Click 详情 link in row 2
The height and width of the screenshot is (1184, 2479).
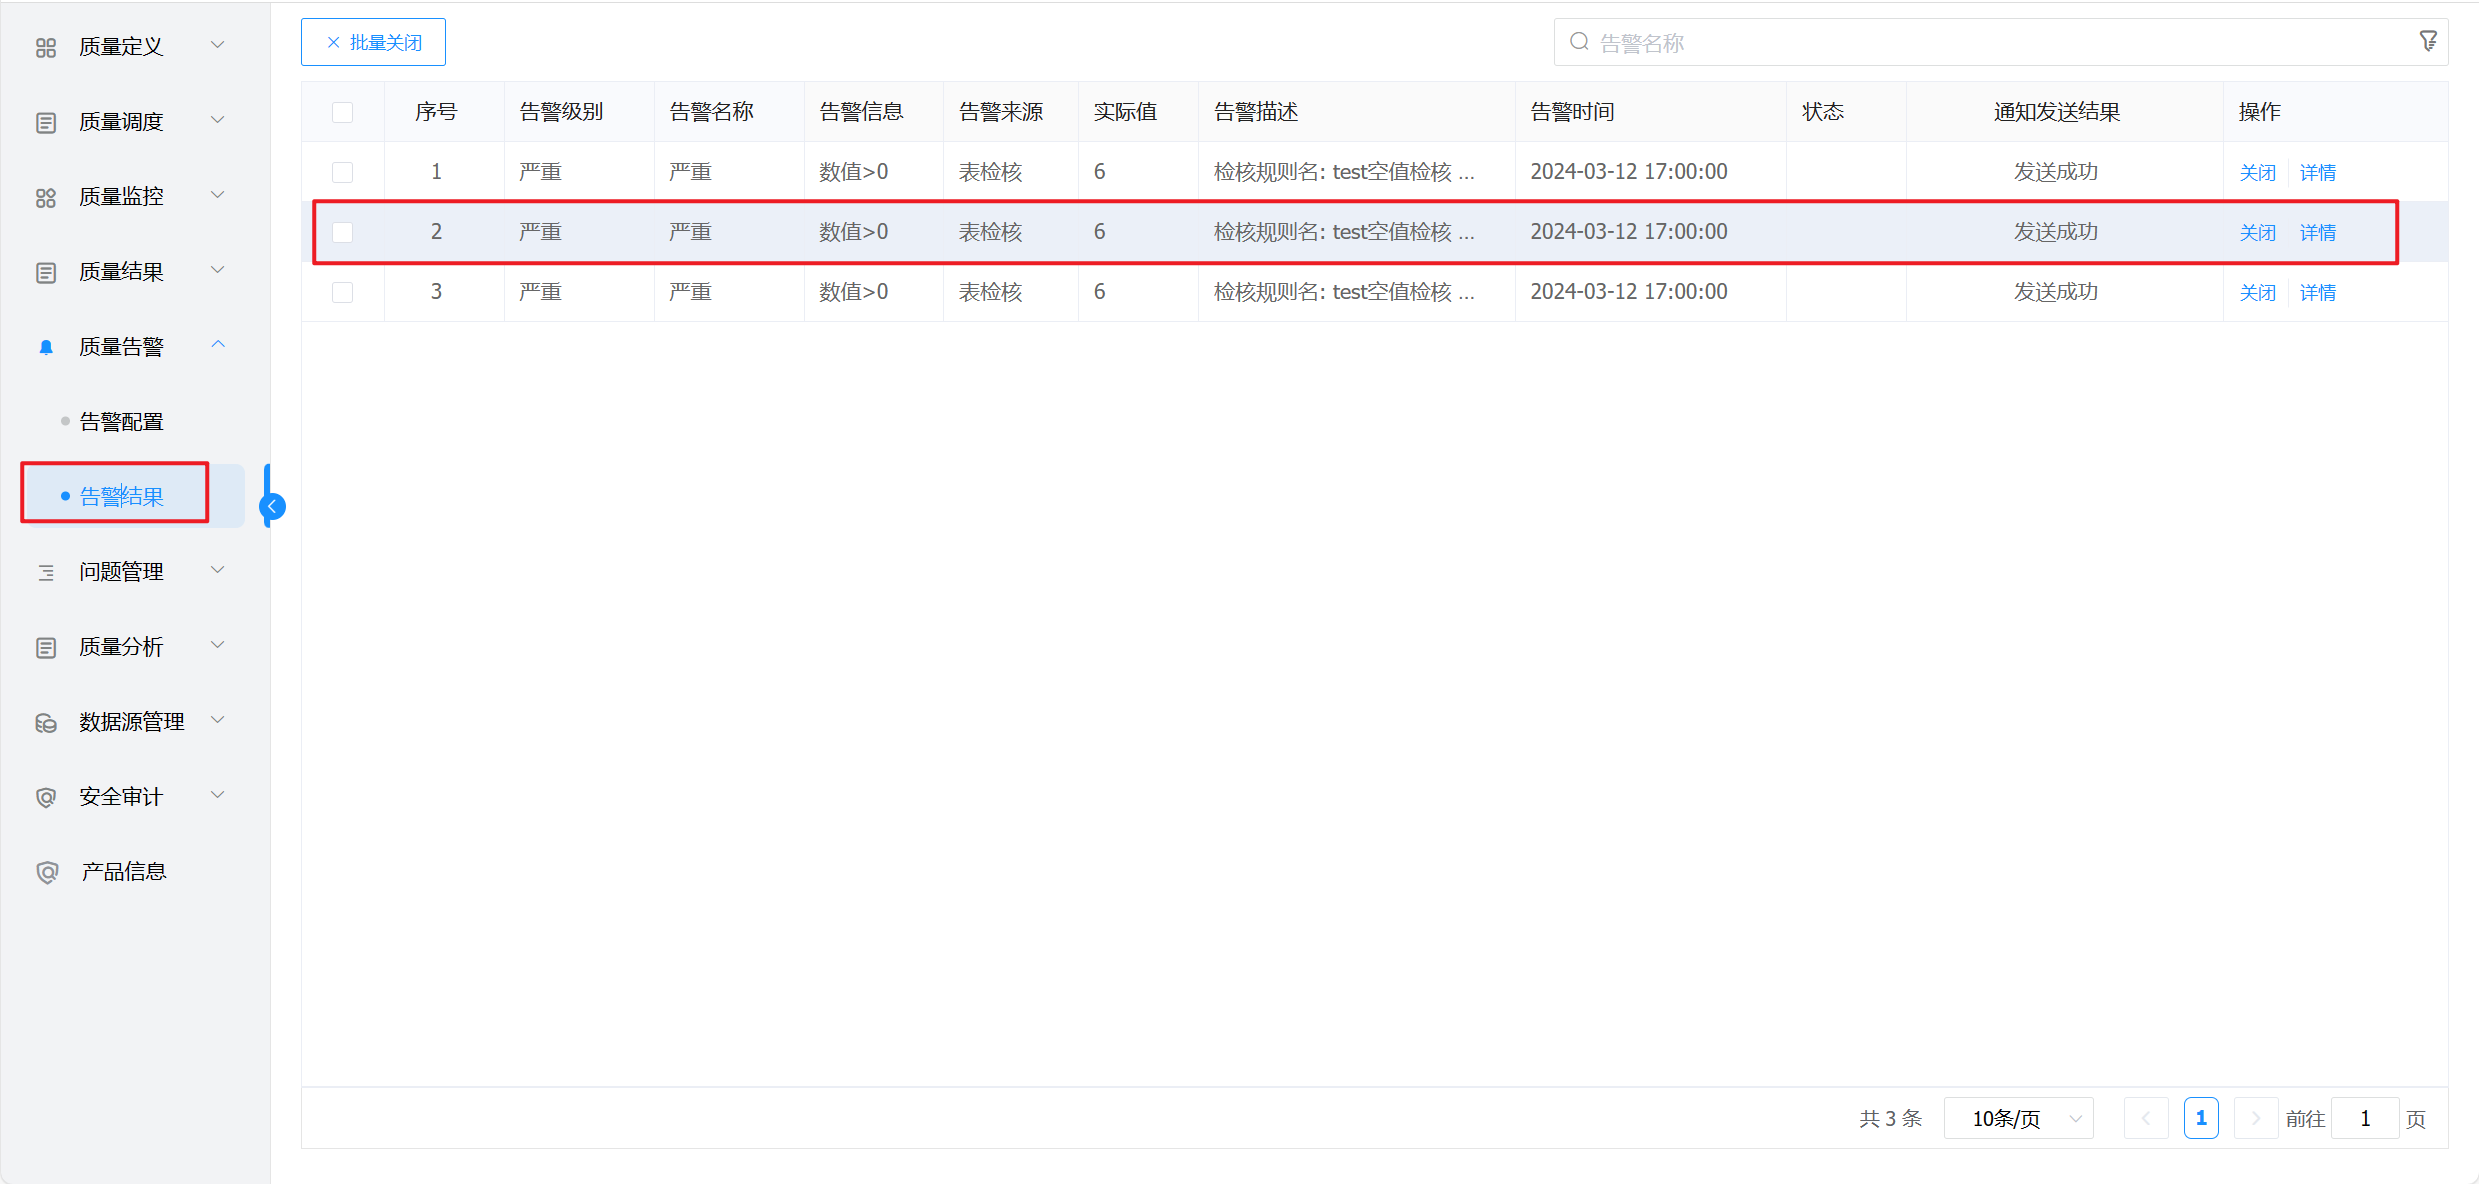coord(2317,232)
